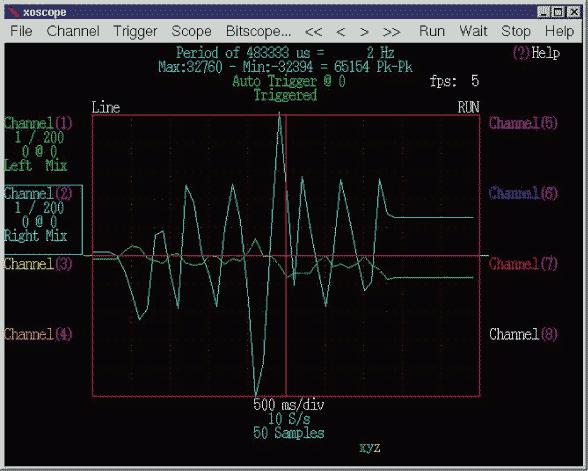
Task: Click the (?)Help label in scope display
Action: click(x=536, y=53)
